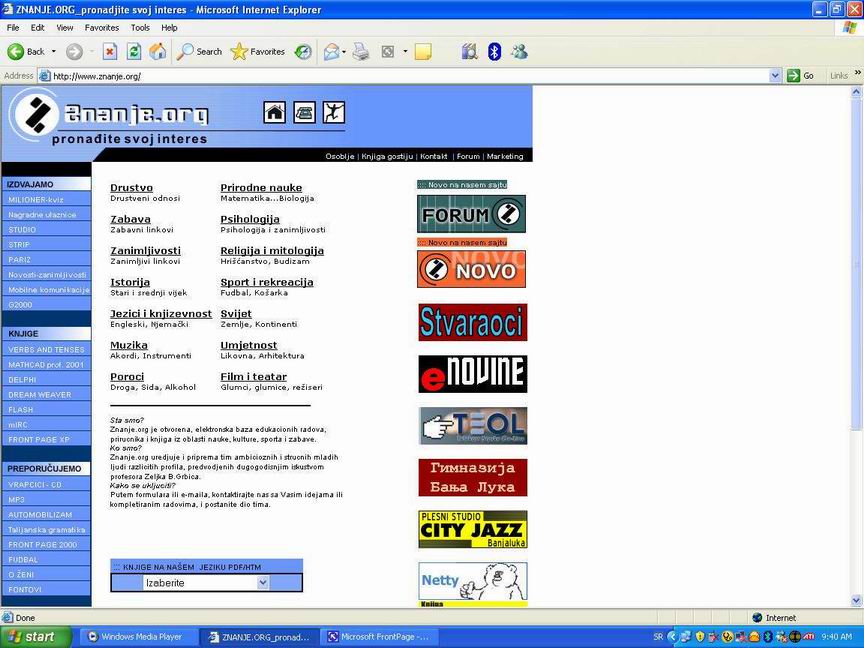The height and width of the screenshot is (648, 864).
Task: Open the View menu
Action: point(64,28)
